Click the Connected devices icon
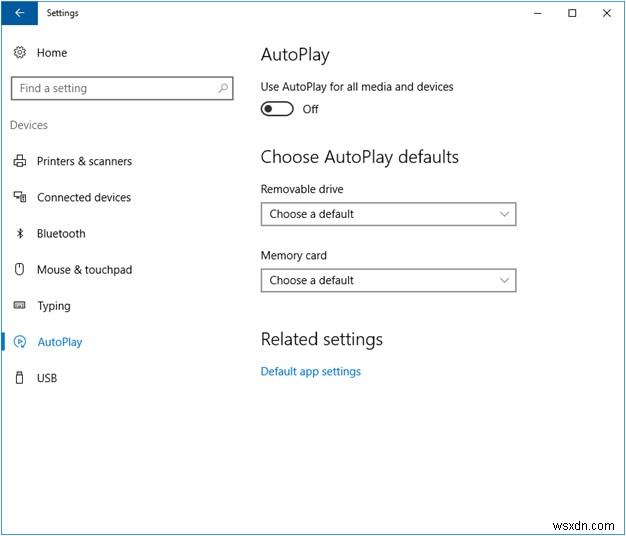 [x=20, y=197]
